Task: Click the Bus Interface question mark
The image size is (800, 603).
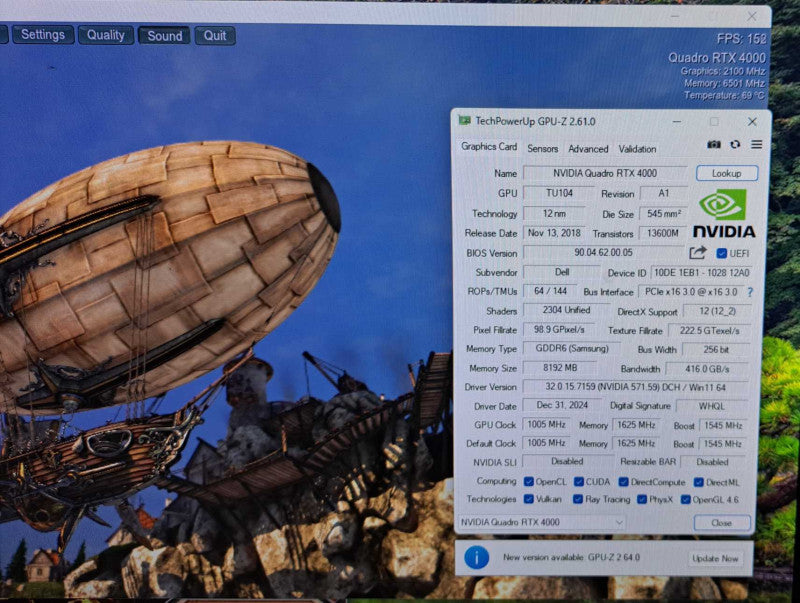Action: tap(750, 292)
